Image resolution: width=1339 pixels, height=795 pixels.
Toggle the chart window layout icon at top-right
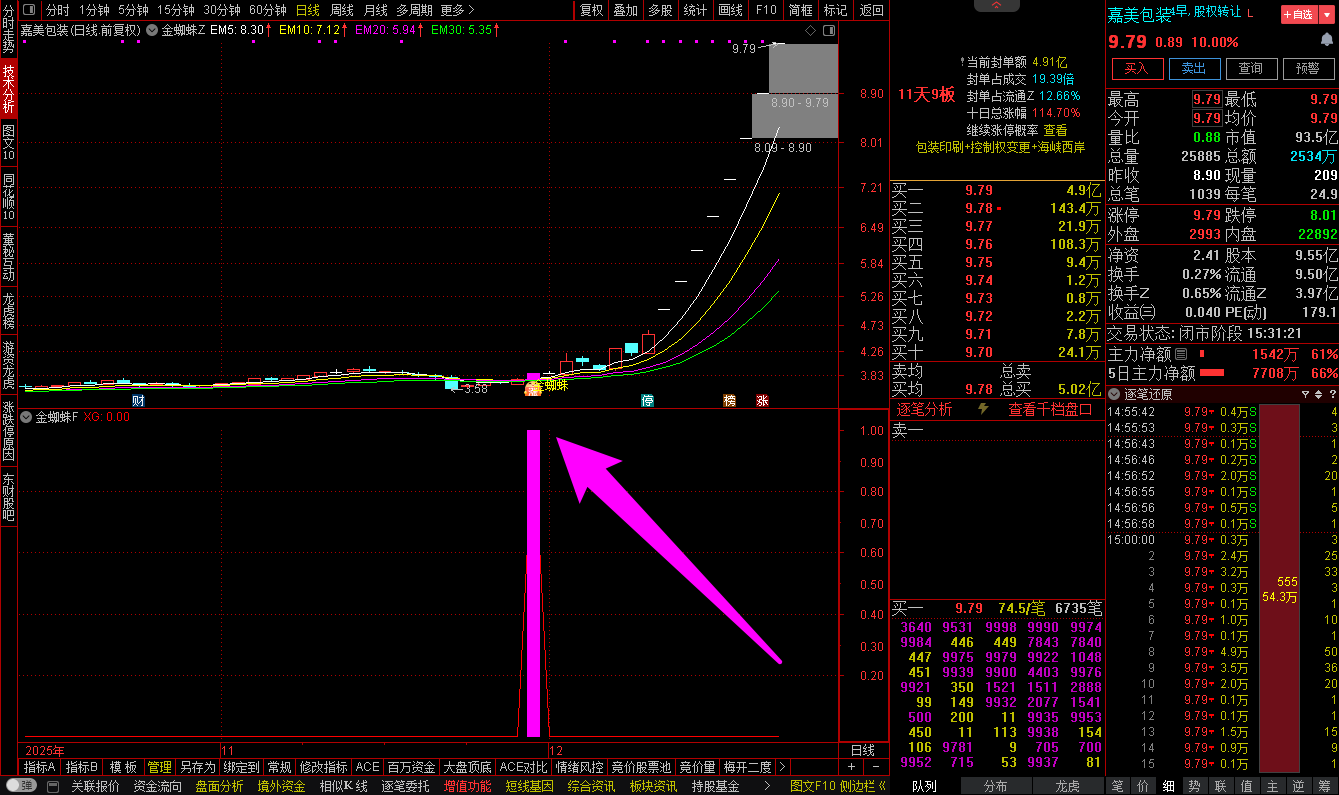tap(827, 30)
